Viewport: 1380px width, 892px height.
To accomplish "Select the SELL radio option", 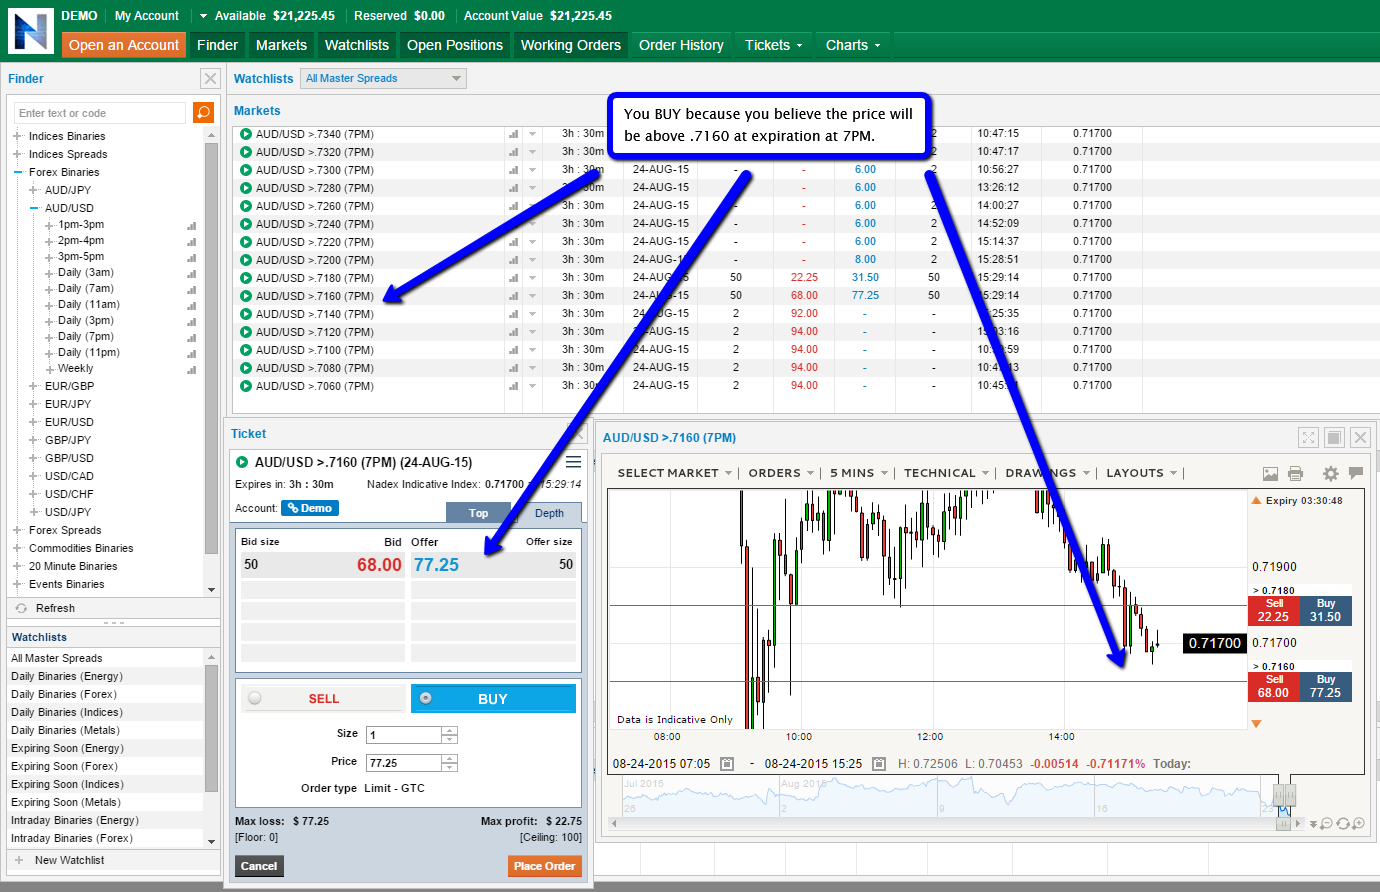I will pos(255,698).
